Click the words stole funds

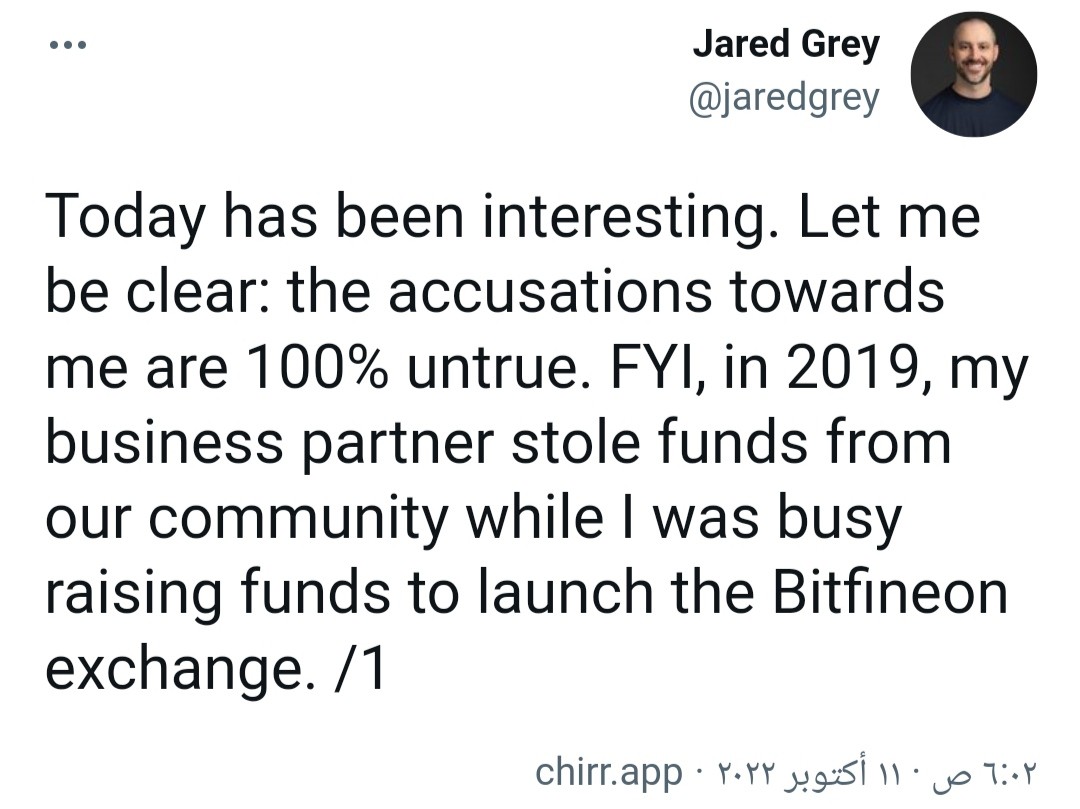[x=659, y=442]
